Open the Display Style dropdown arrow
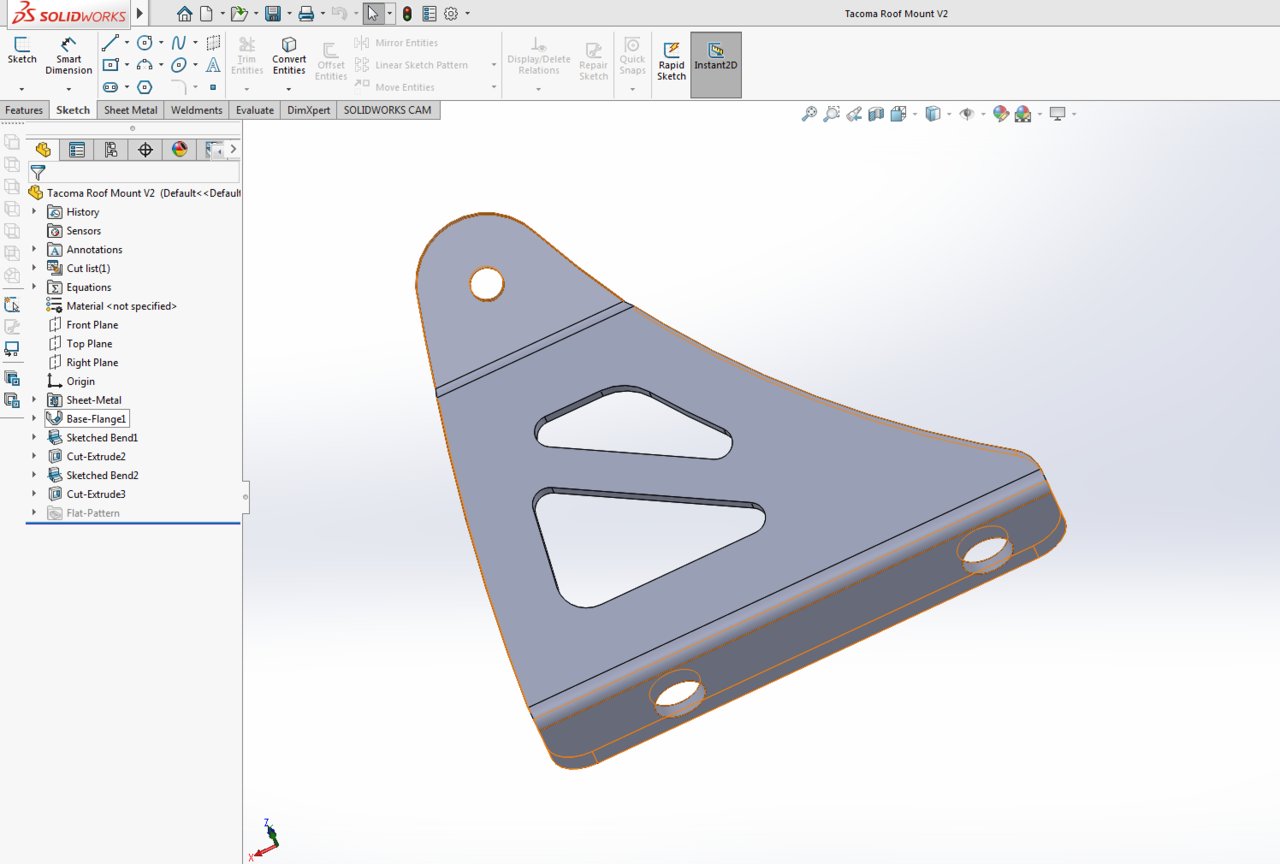 point(948,115)
